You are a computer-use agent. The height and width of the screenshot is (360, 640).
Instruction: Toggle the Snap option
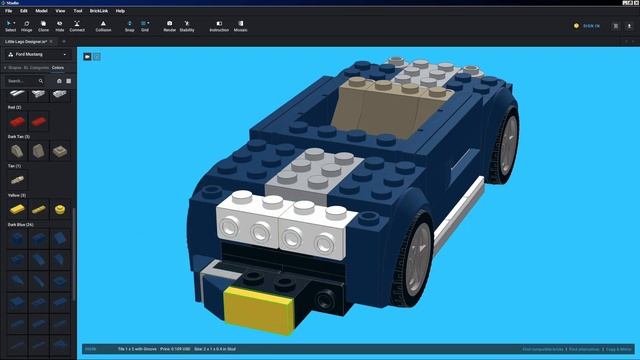(129, 26)
